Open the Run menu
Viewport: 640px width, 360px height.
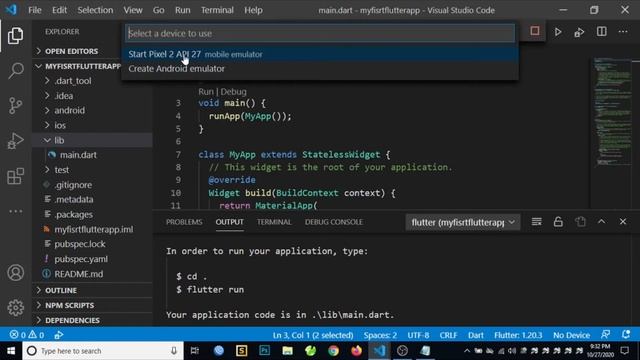click(x=182, y=10)
